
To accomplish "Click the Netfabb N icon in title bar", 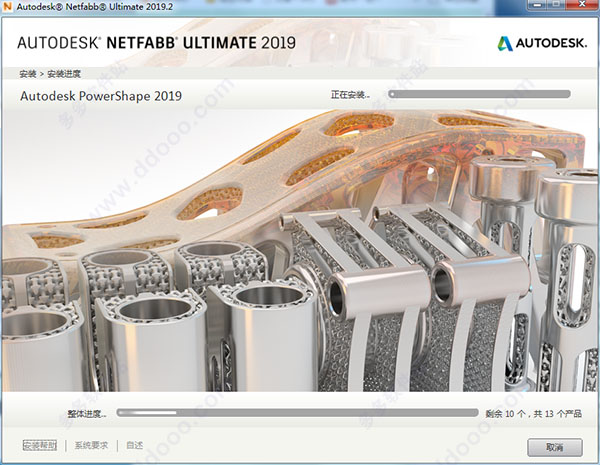I will (7, 6).
